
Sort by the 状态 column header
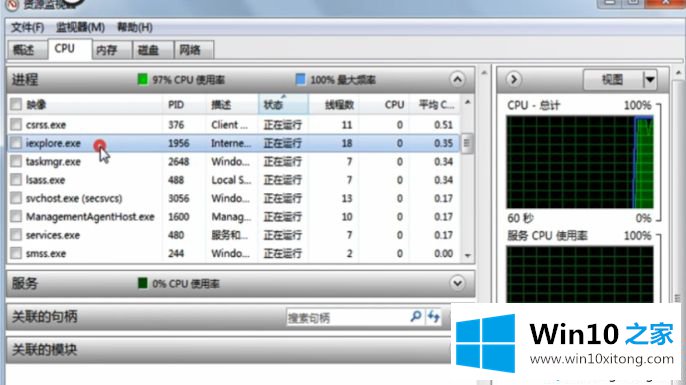pyautogui.click(x=283, y=105)
